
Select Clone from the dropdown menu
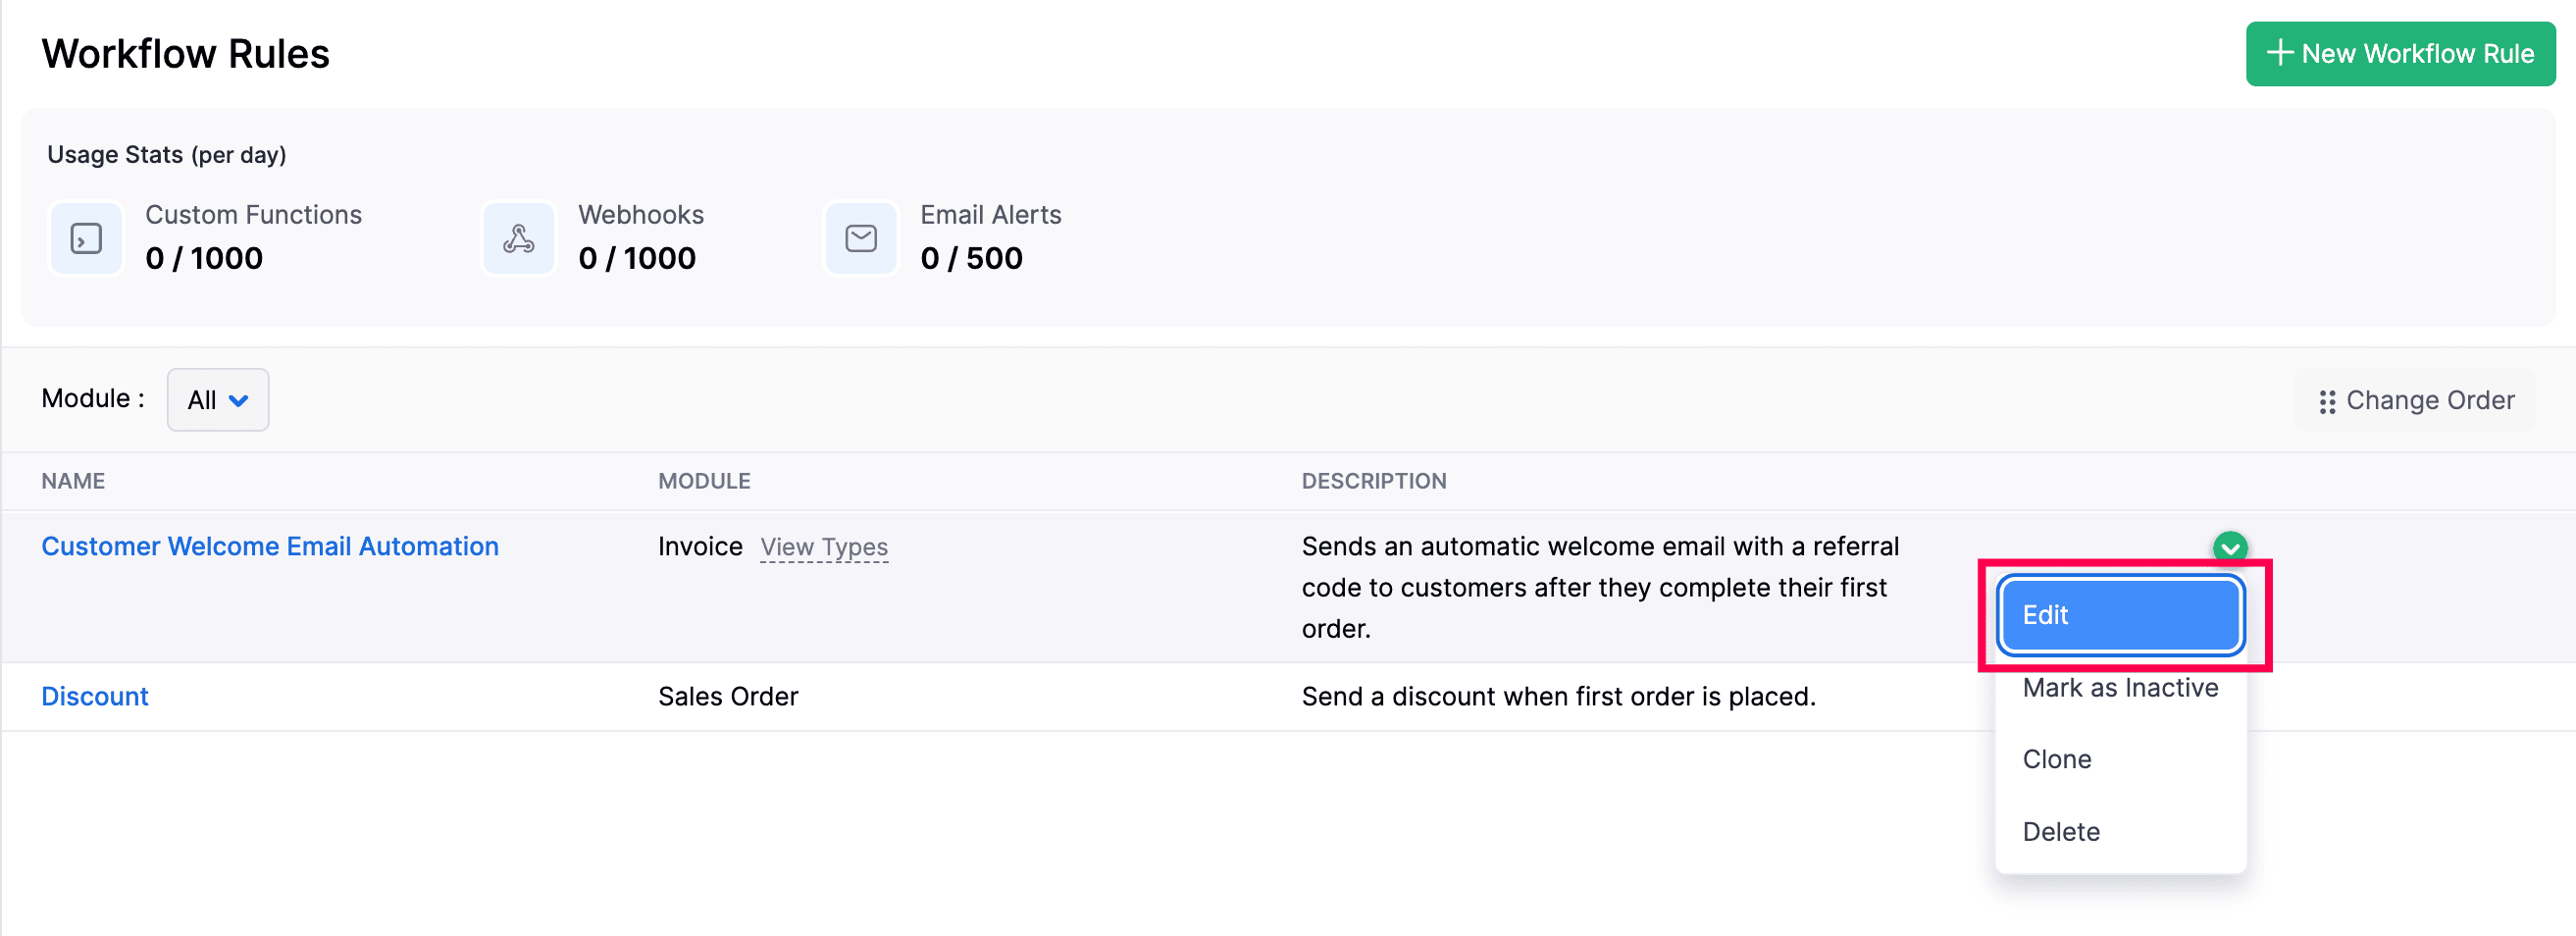click(x=2057, y=760)
